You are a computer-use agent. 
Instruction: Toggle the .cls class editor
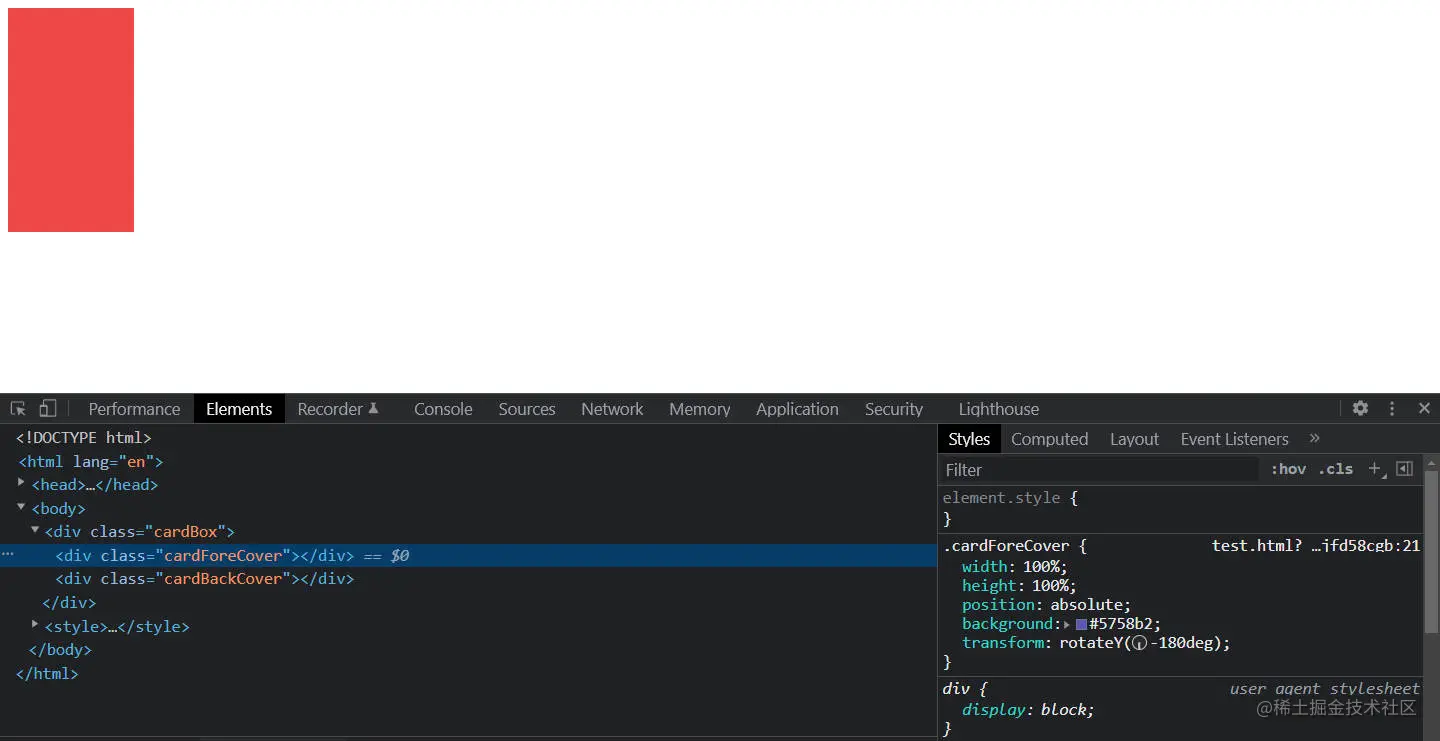click(x=1336, y=469)
